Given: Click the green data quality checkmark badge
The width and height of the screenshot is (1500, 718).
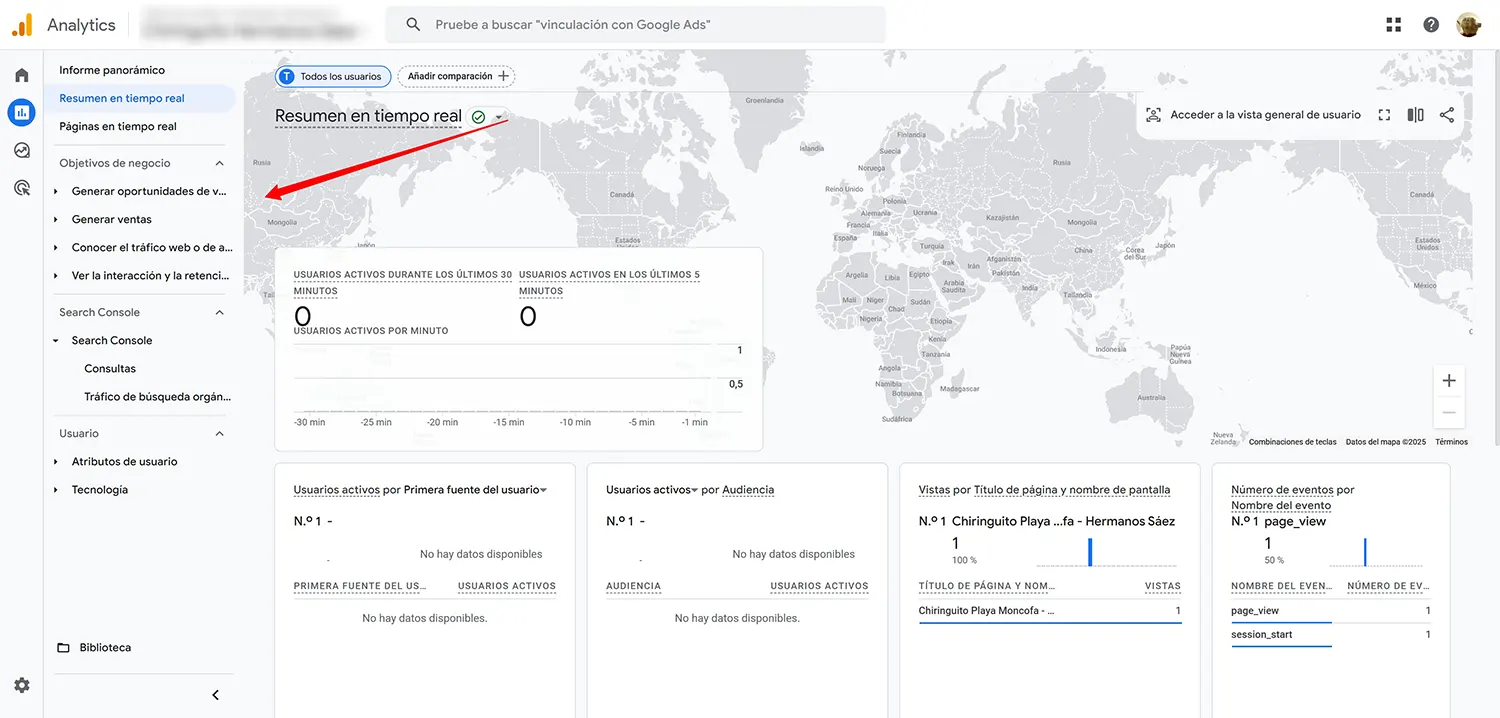Looking at the screenshot, I should pos(477,116).
